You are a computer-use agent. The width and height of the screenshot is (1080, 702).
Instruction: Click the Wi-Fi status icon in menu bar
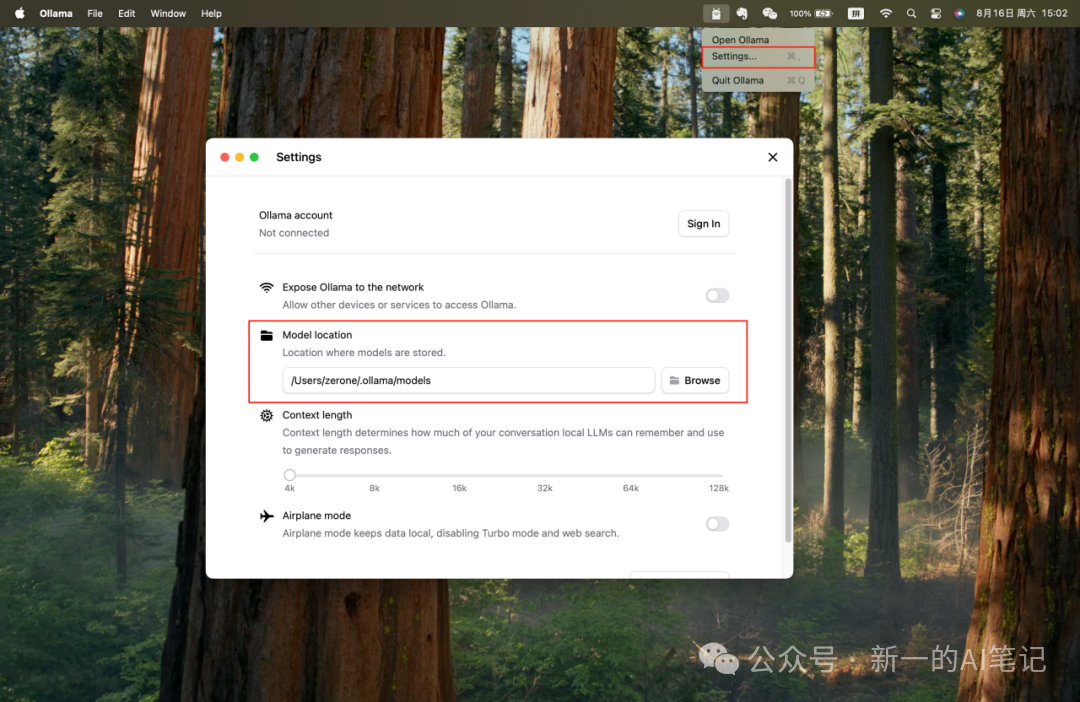tap(886, 13)
